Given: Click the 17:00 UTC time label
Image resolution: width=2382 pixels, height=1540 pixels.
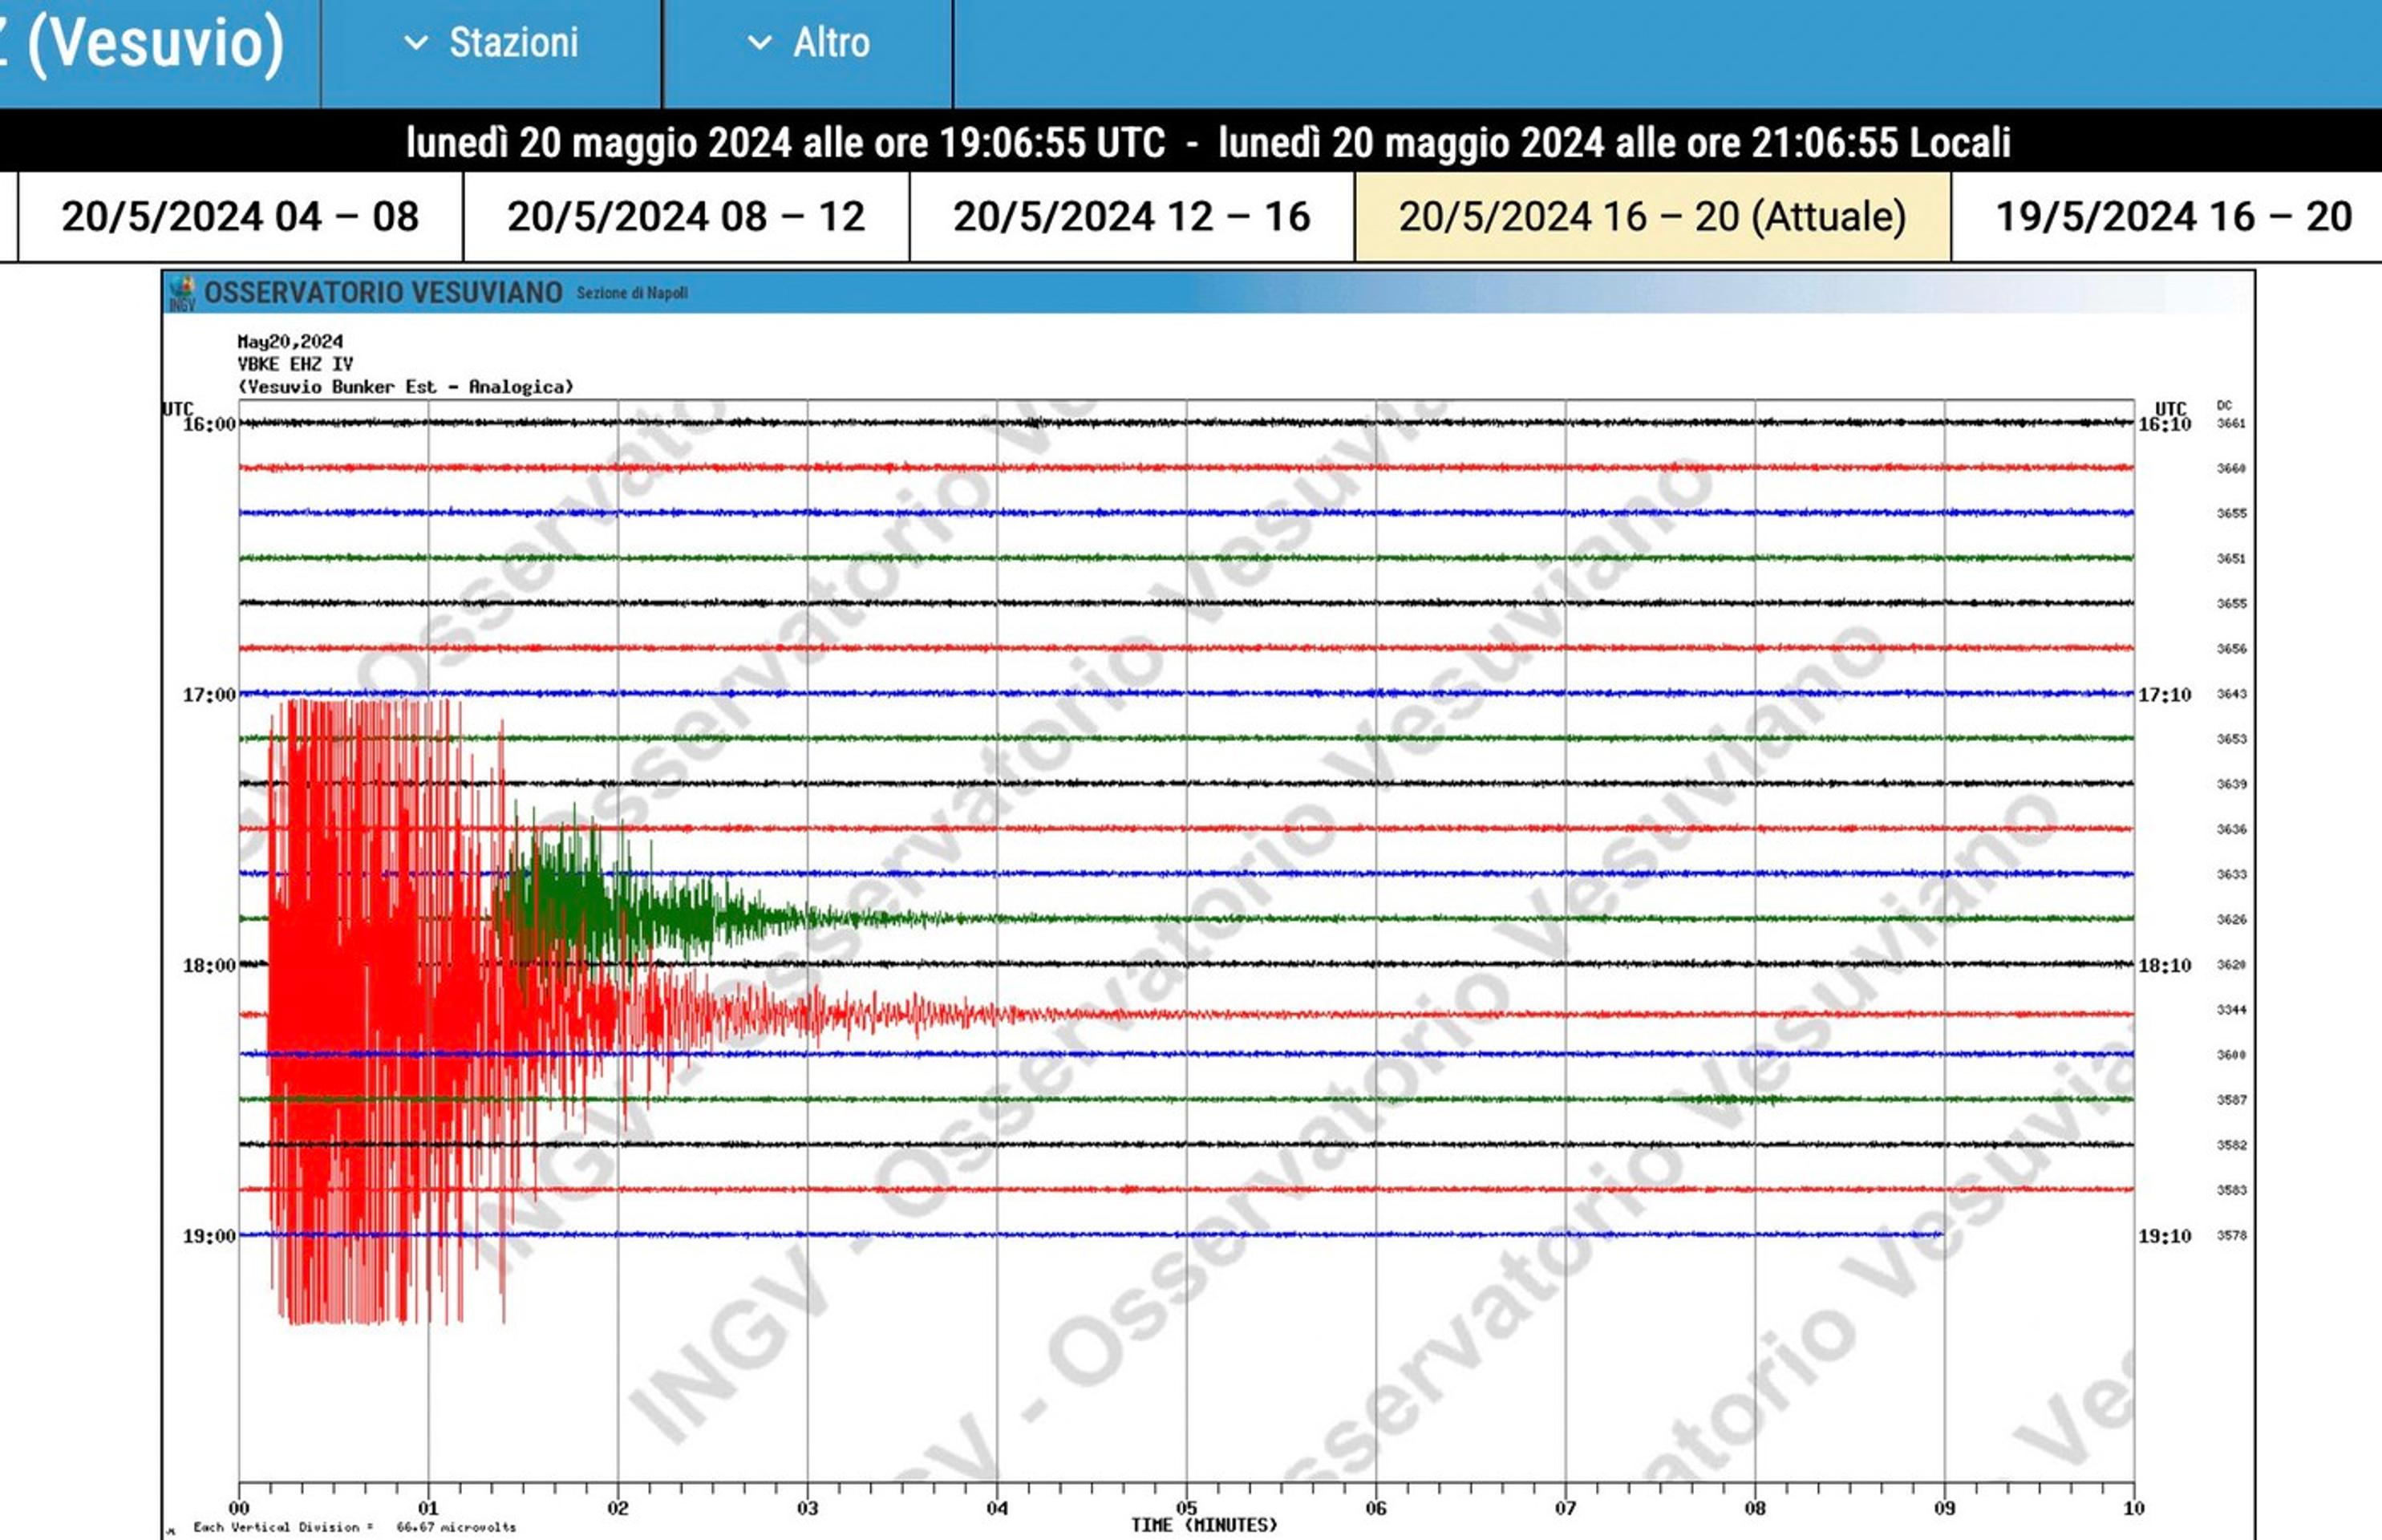Looking at the screenshot, I should (x=209, y=695).
